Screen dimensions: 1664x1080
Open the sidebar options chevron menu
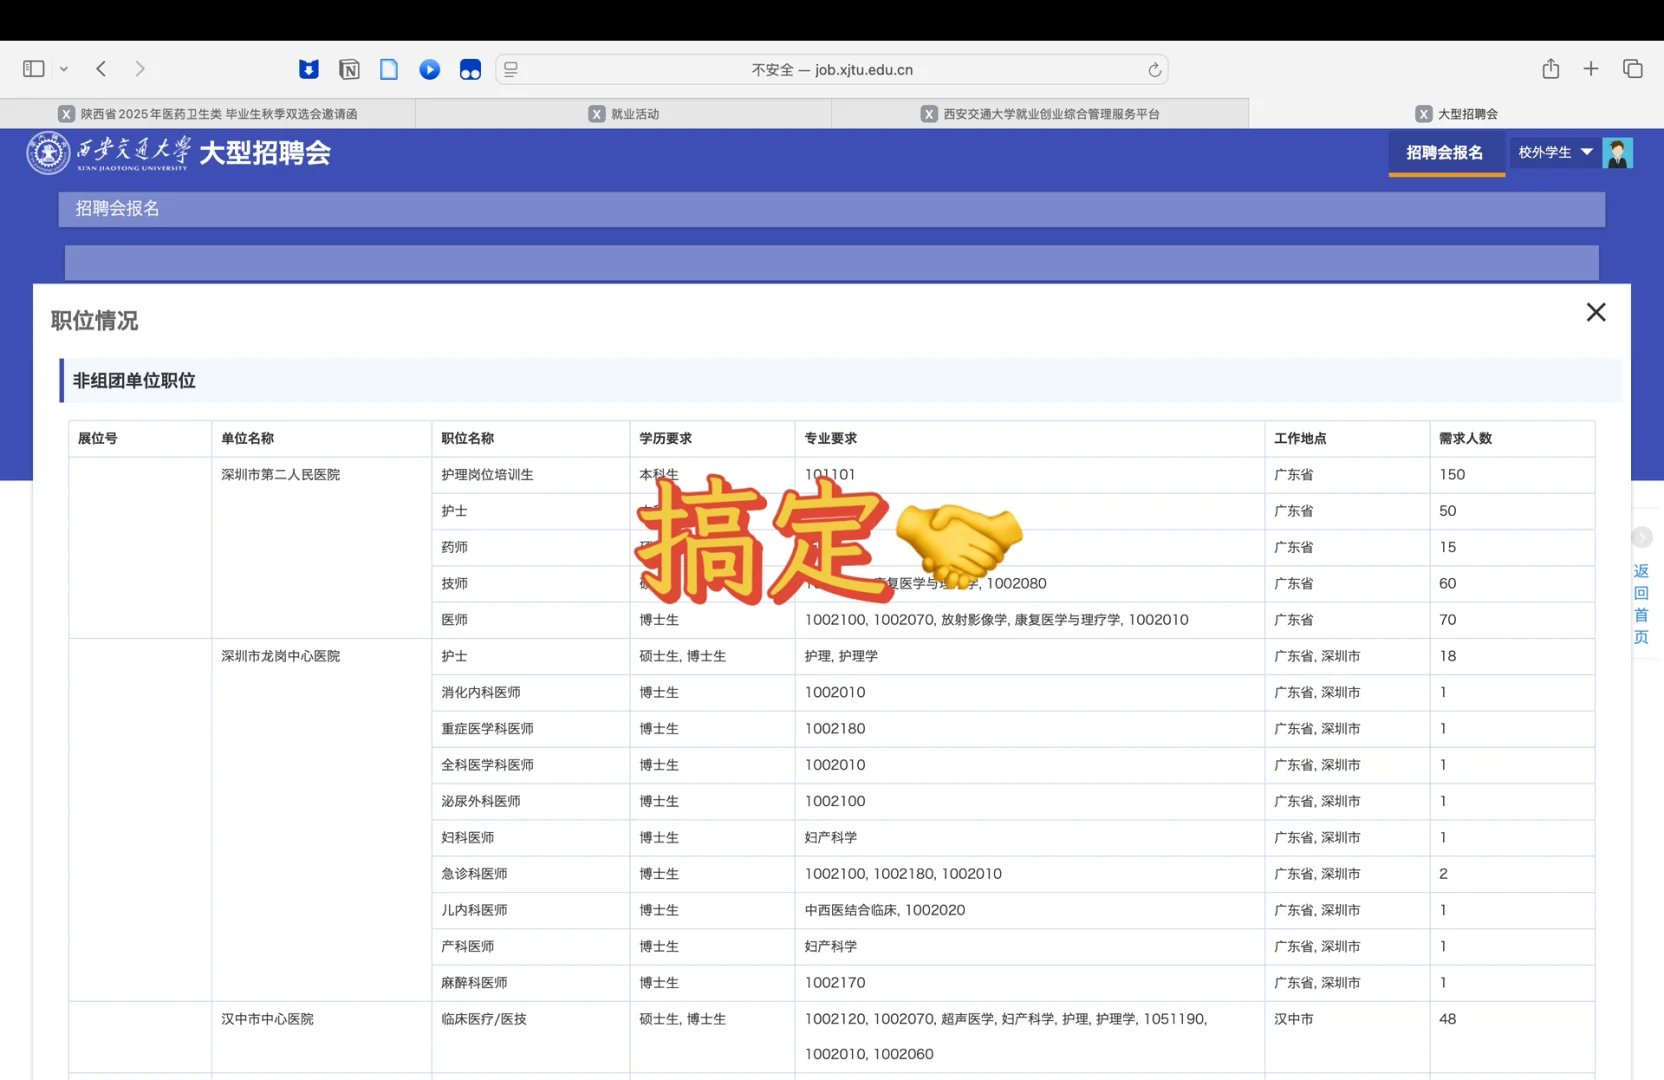click(x=64, y=69)
